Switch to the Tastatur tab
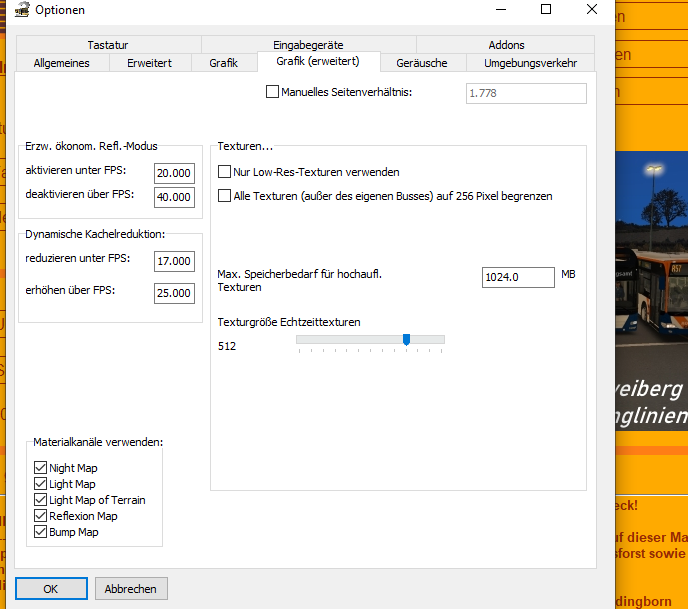Screen dimensions: 688x609 click(108, 45)
